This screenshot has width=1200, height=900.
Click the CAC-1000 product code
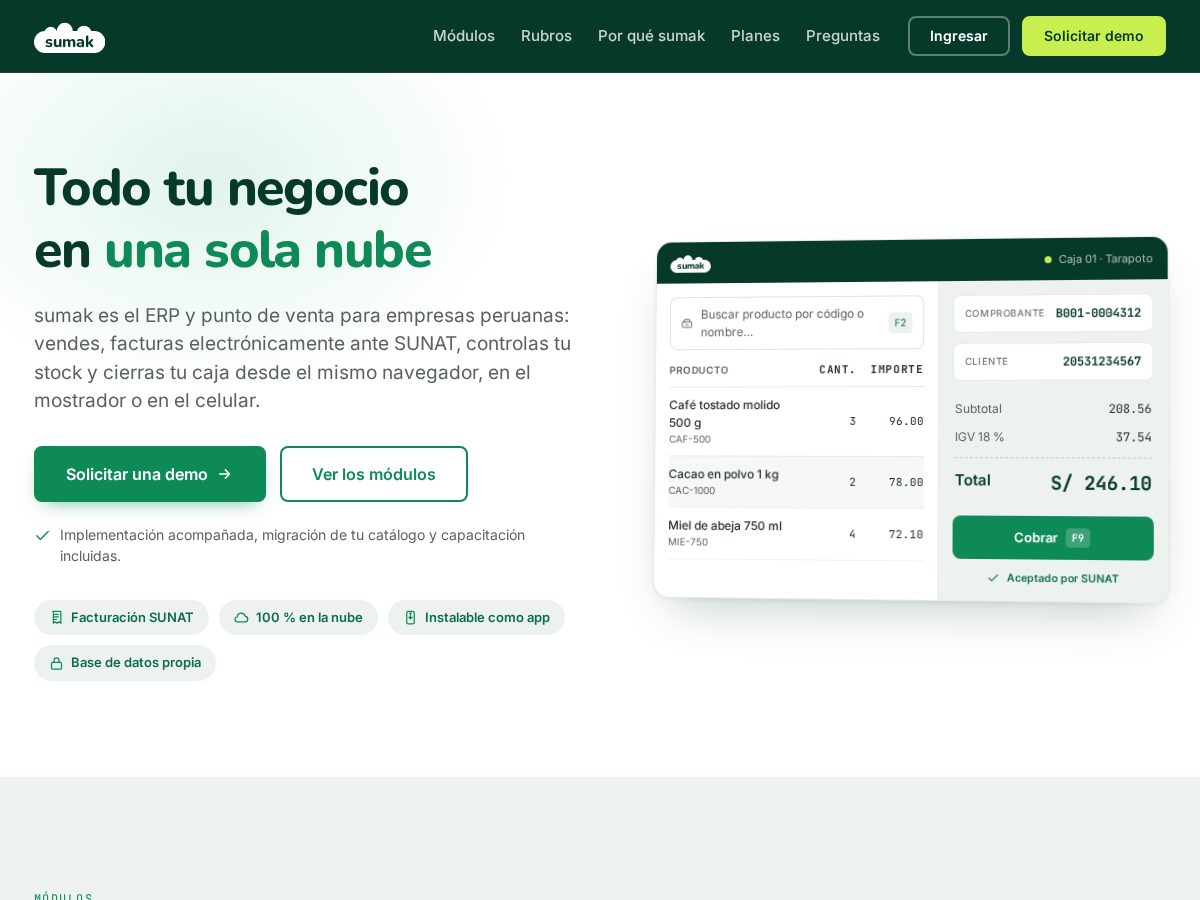coord(692,490)
